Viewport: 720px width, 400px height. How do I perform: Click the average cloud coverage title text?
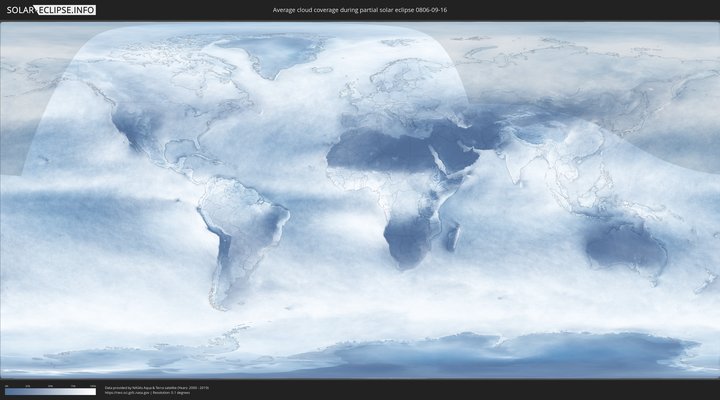click(360, 10)
